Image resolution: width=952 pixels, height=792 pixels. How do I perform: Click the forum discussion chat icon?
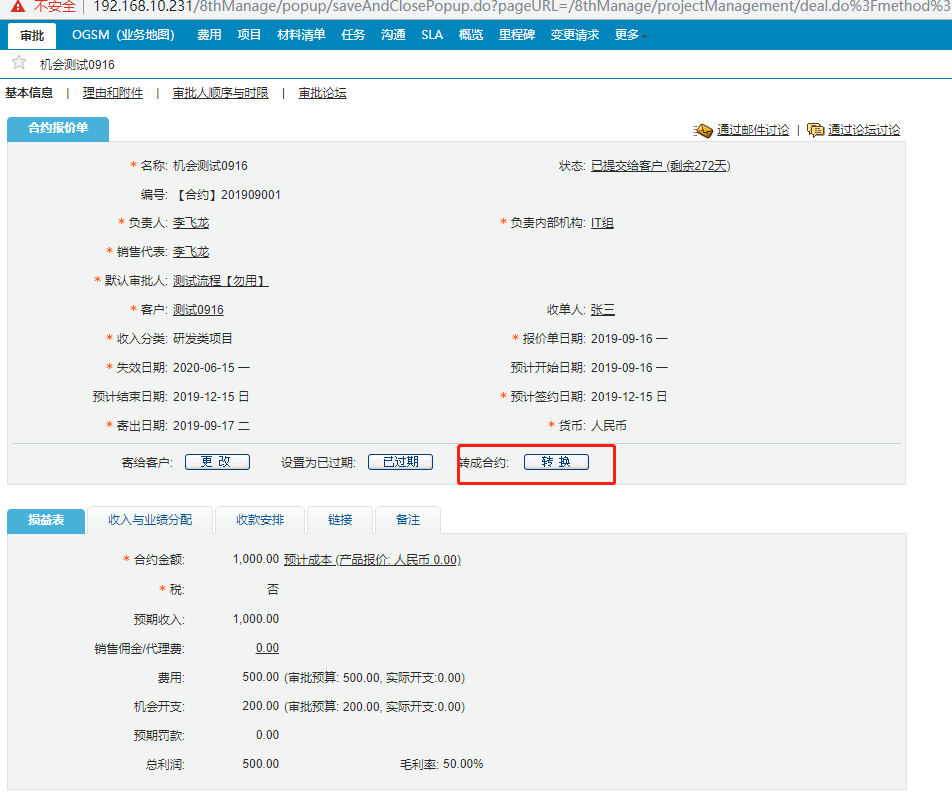coord(815,130)
